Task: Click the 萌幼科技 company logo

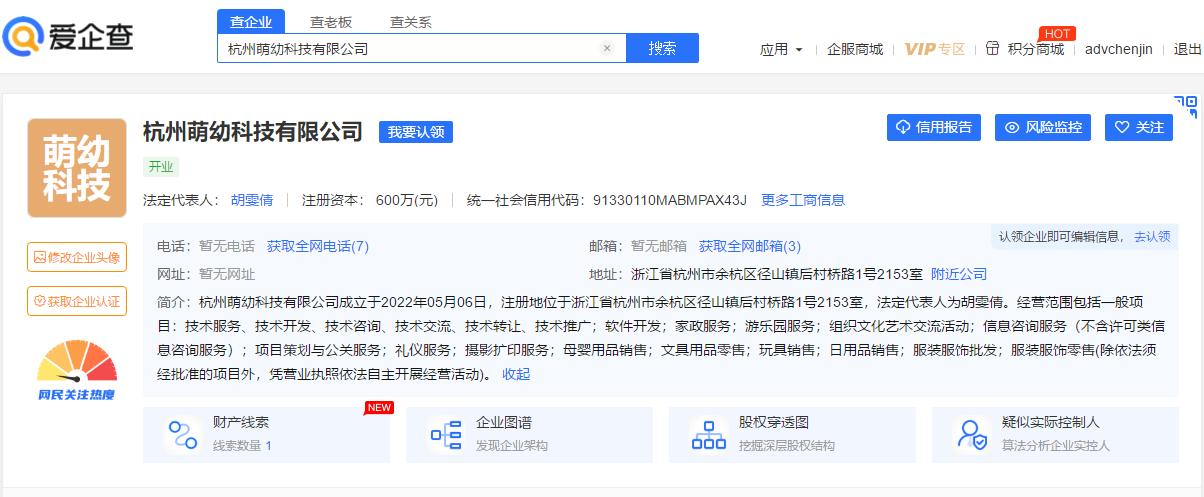Action: coord(77,168)
